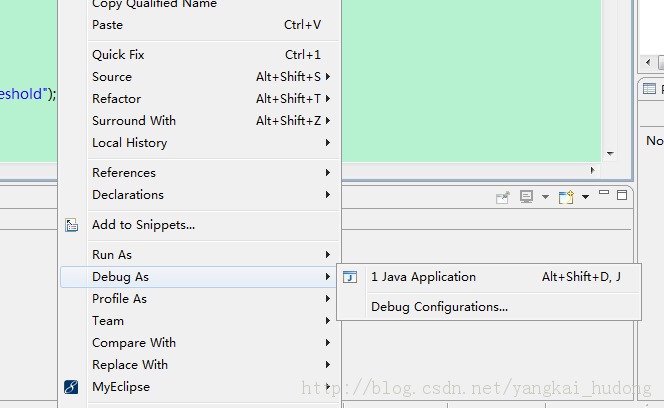The image size is (664, 408).
Task: Open the Profile As menu entry
Action: pos(200,299)
